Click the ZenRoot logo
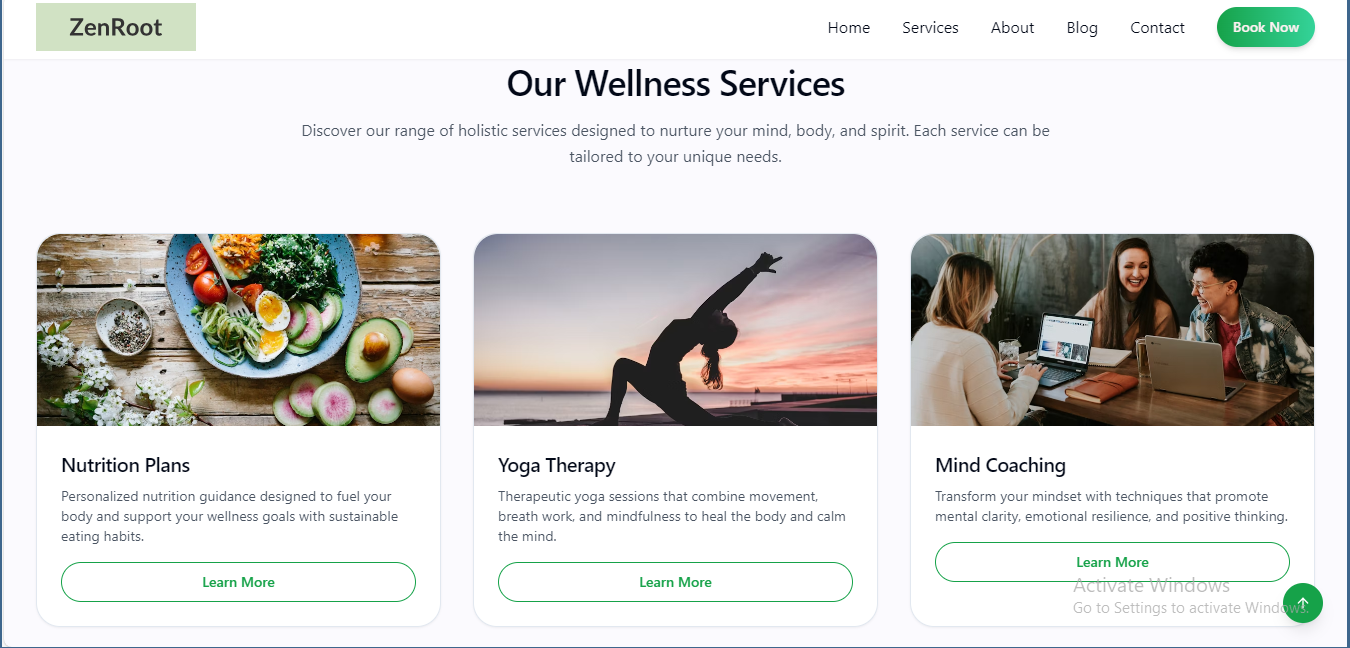Screen dimensions: 1350x648 116,27
